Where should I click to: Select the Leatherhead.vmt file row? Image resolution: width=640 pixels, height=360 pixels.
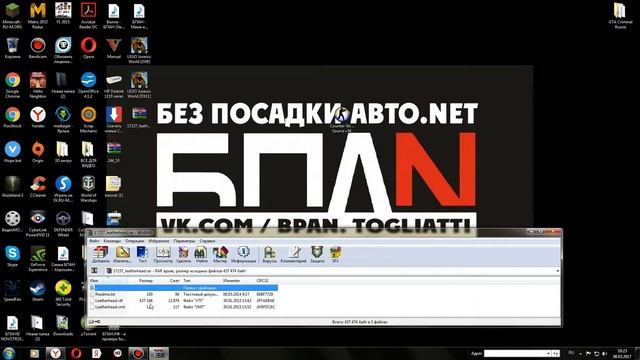183,307
